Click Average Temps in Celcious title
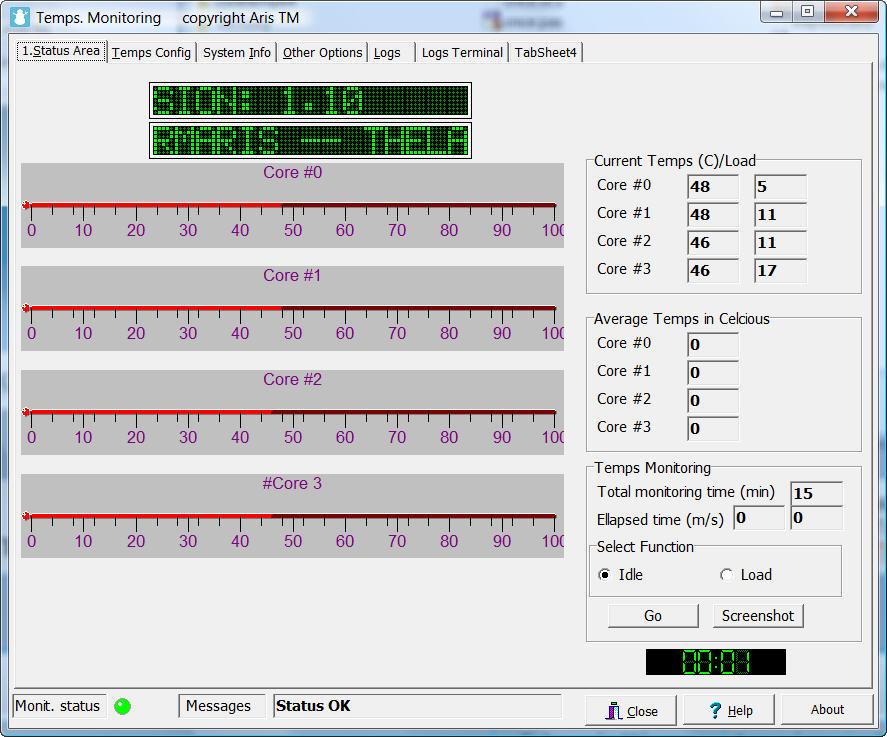This screenshot has height=737, width=887. pos(682,319)
